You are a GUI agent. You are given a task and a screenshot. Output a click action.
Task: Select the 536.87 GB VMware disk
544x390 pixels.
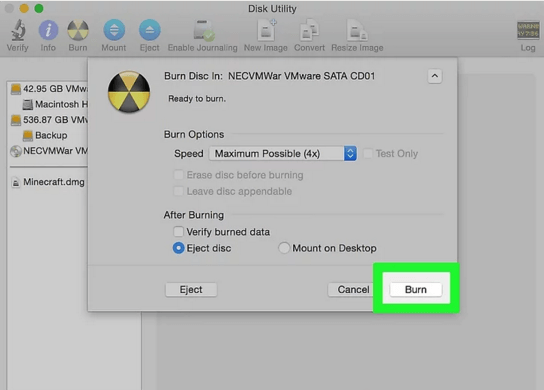coord(49,120)
